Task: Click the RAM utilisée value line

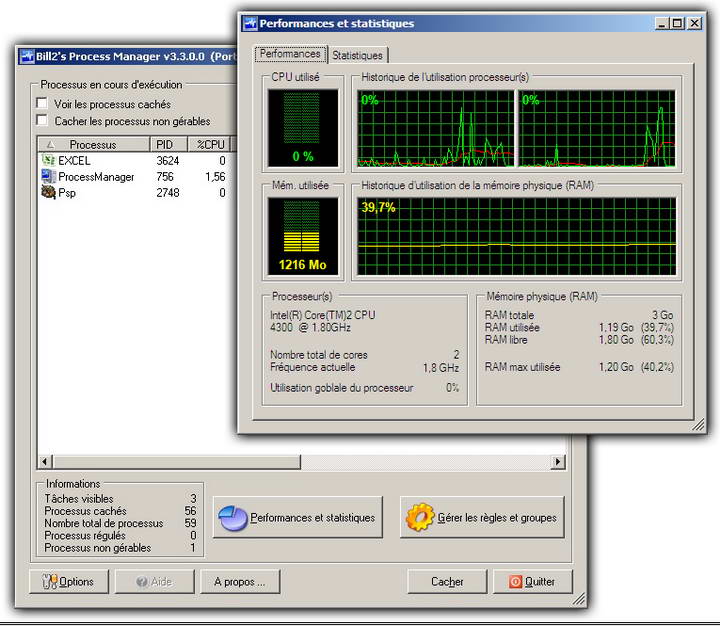Action: [x=579, y=327]
